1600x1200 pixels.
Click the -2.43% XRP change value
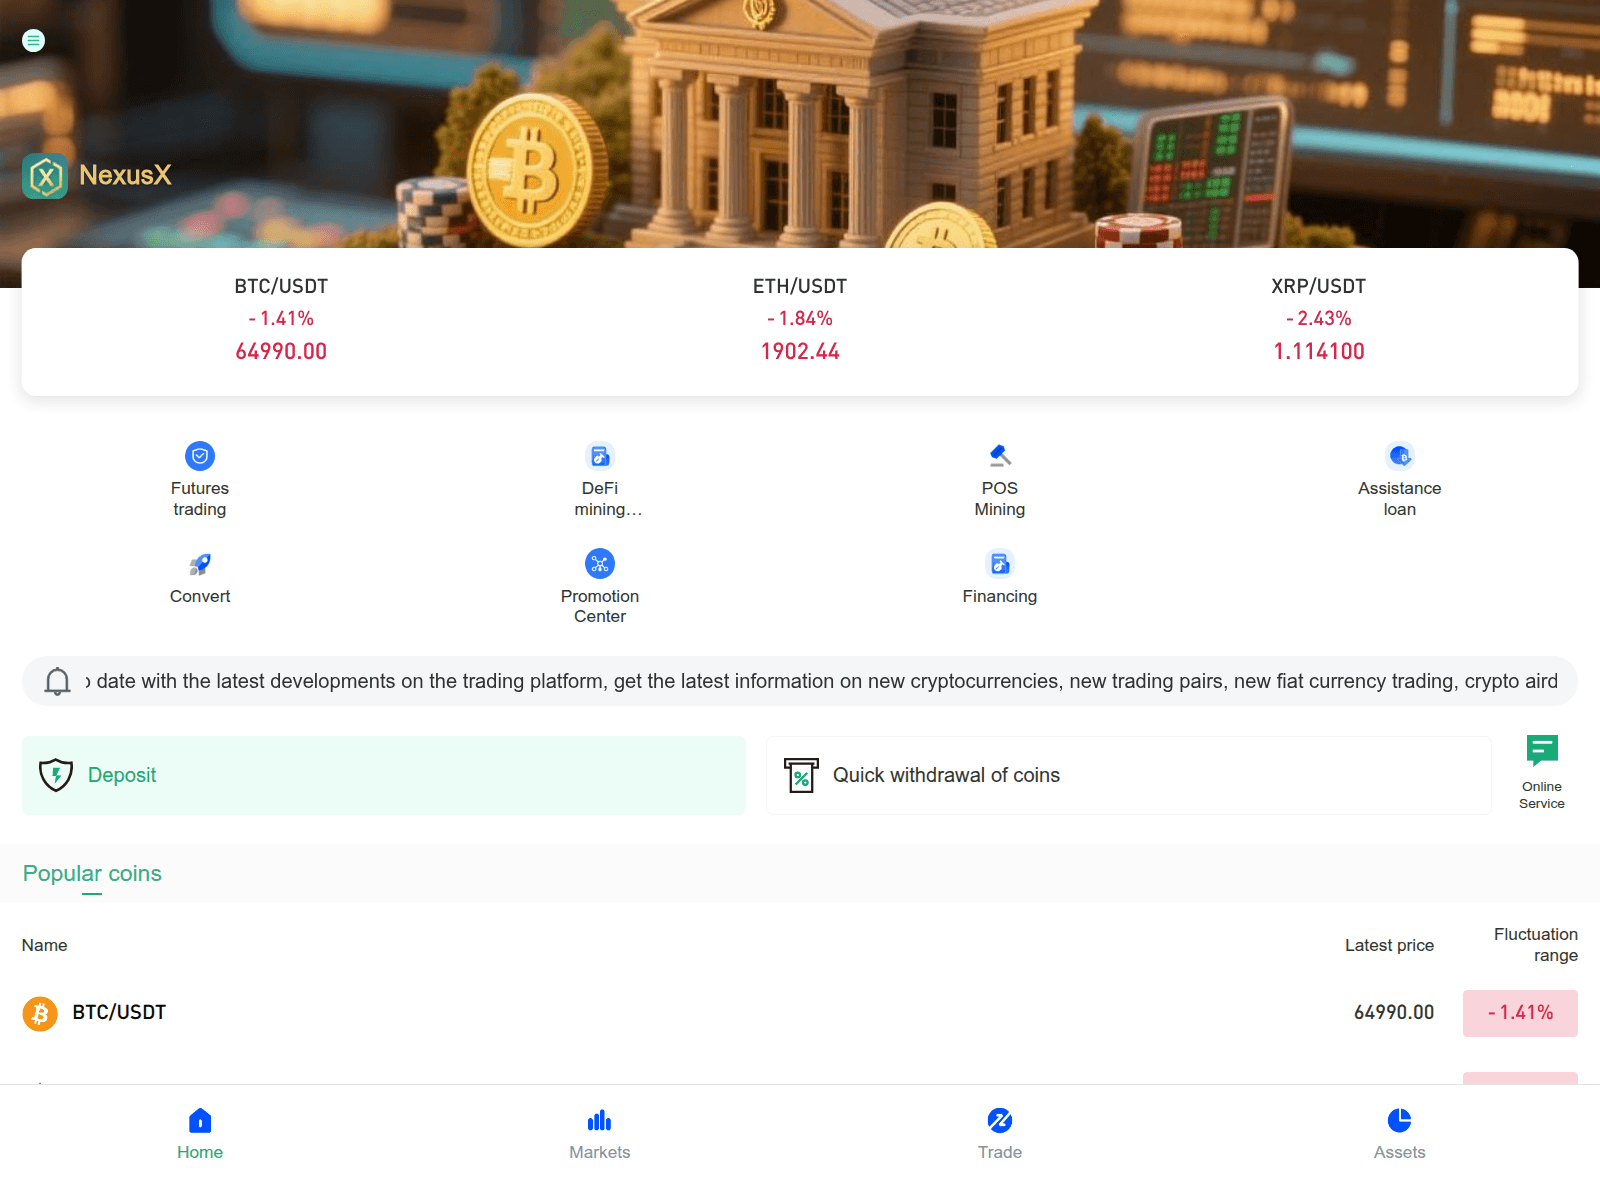click(1319, 319)
